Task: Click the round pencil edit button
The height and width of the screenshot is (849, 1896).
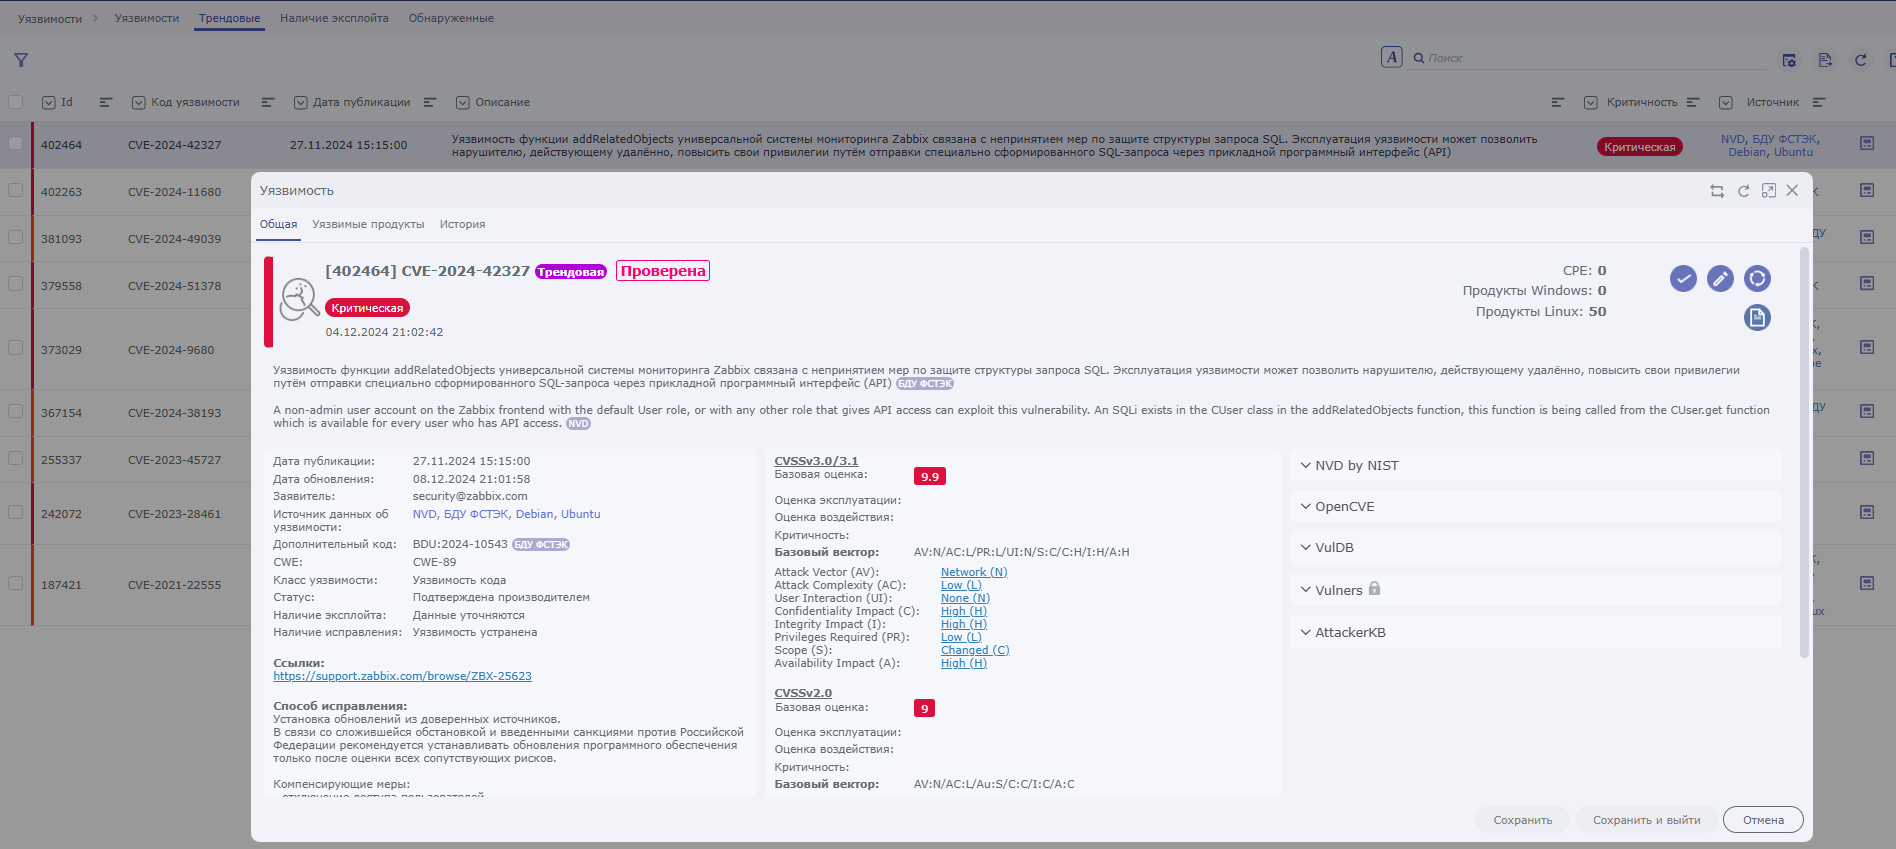Action: pos(1720,279)
